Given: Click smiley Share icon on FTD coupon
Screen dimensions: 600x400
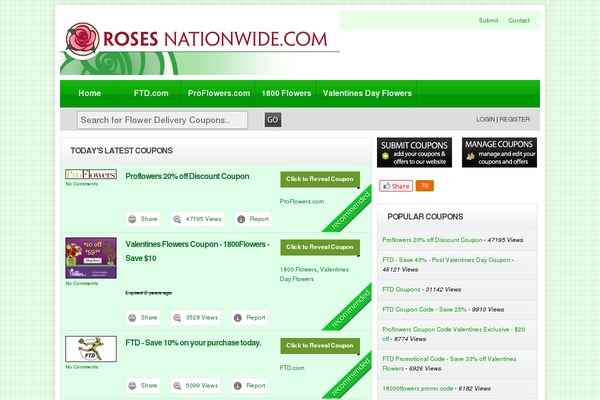Looking at the screenshot, I should point(132,385).
